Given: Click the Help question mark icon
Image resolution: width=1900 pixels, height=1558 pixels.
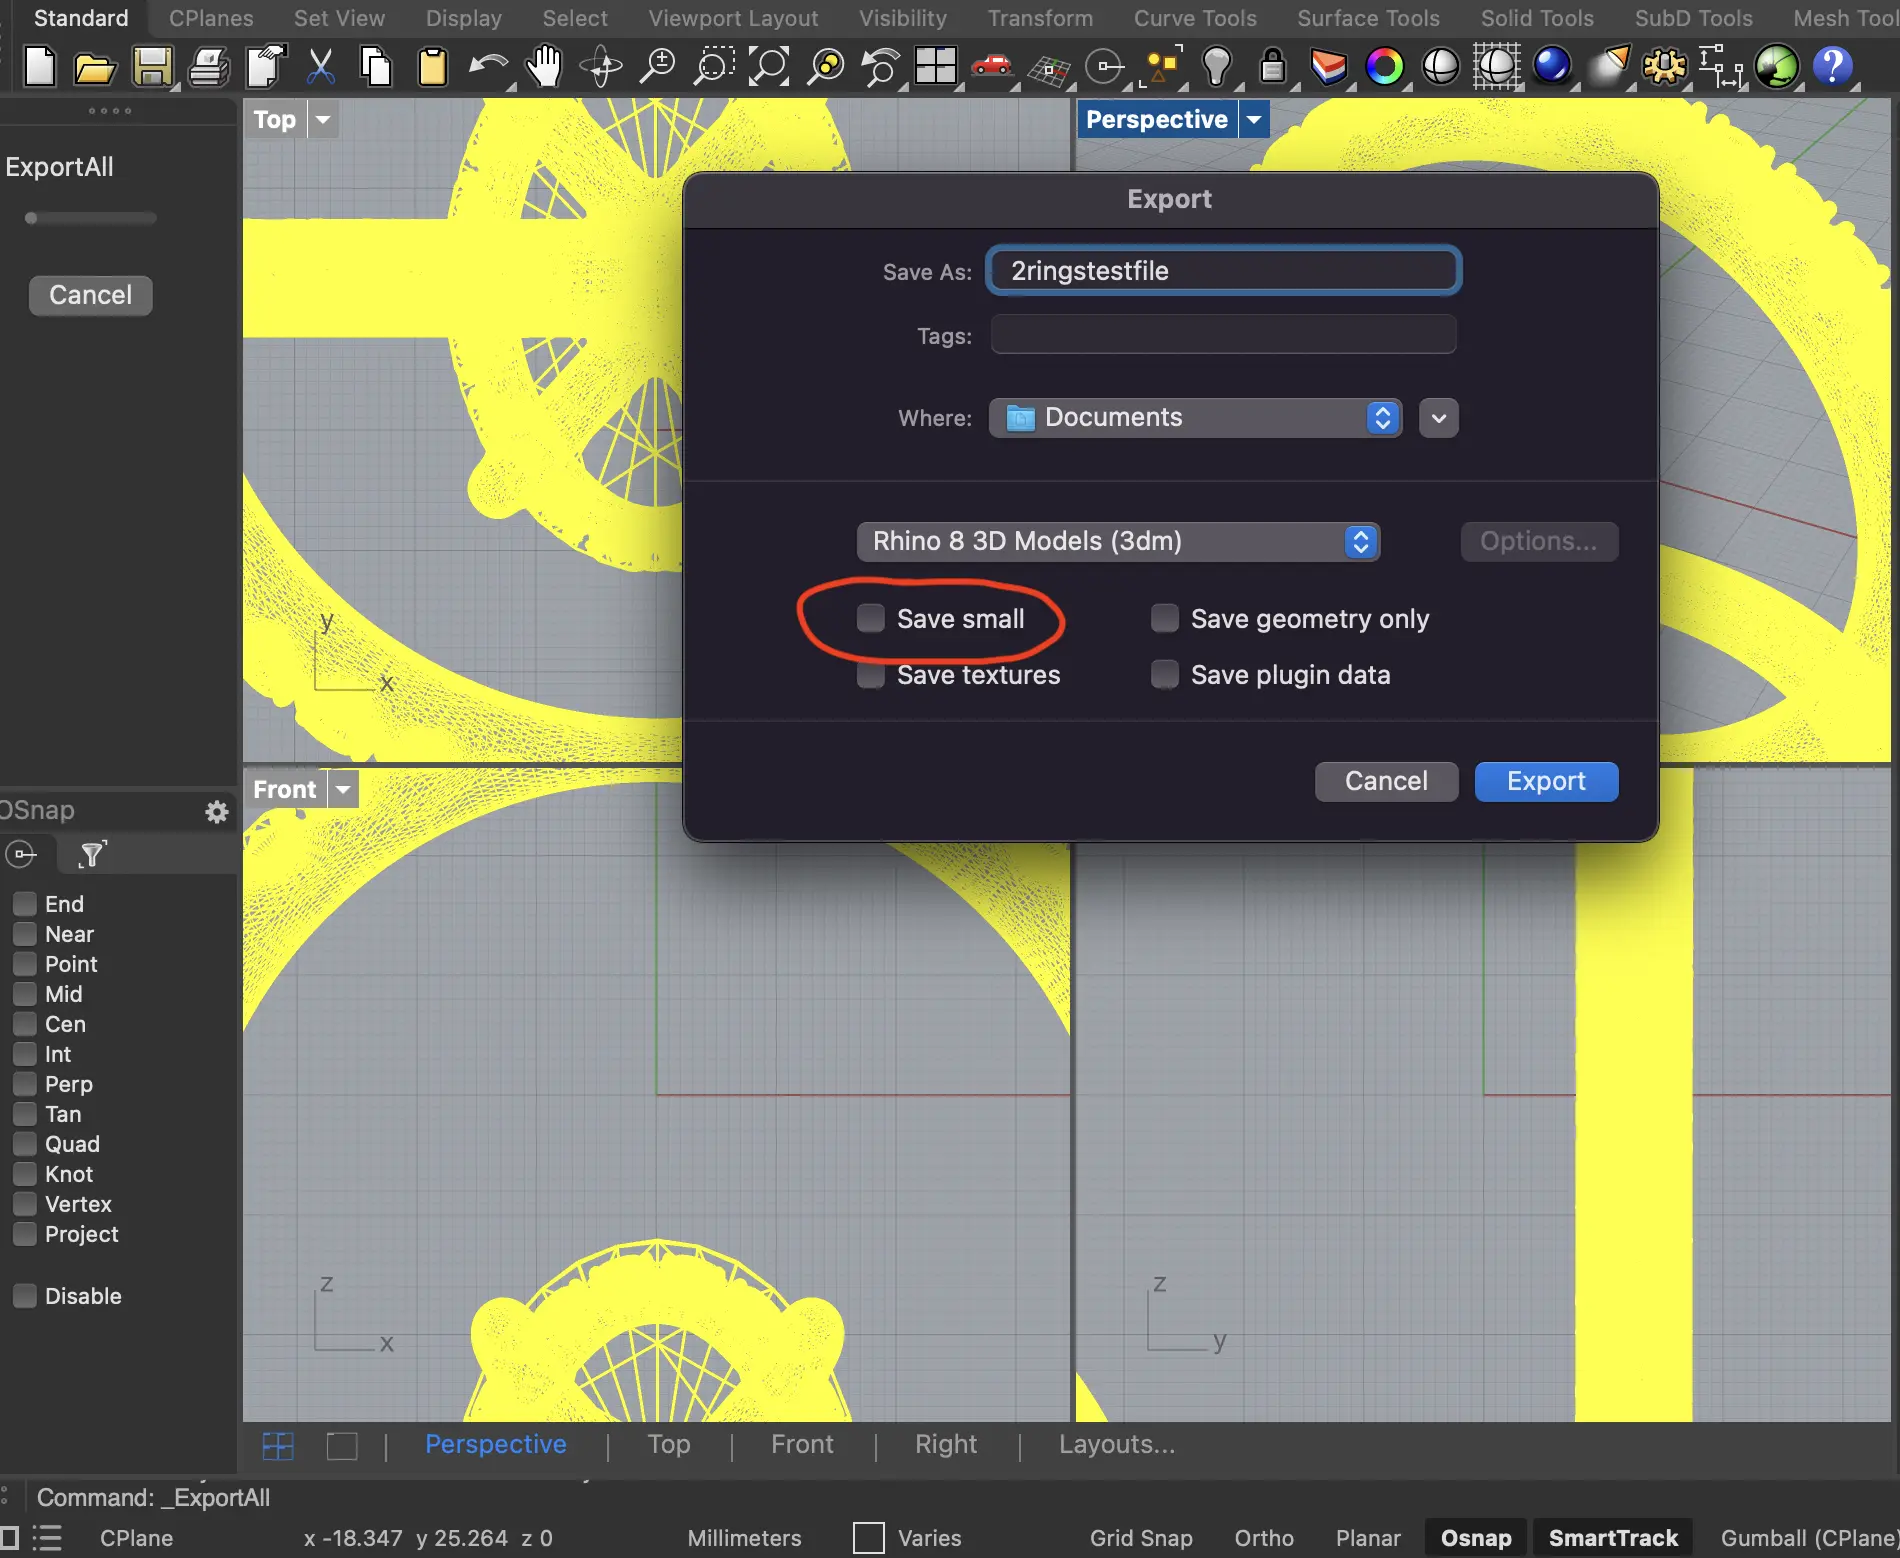Looking at the screenshot, I should [1833, 67].
